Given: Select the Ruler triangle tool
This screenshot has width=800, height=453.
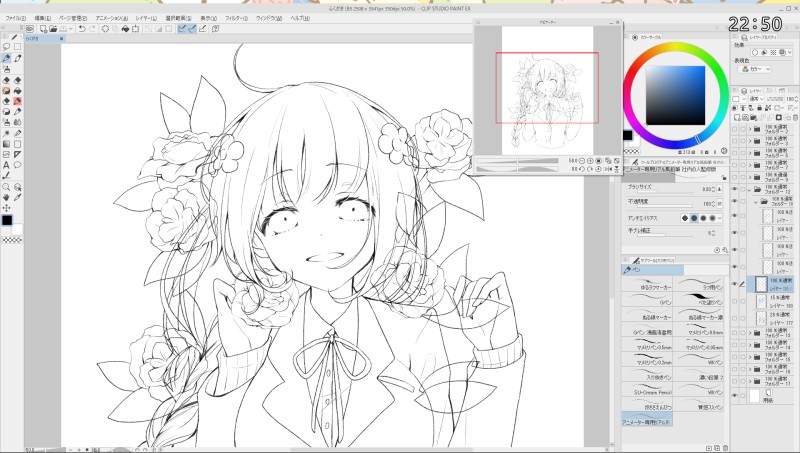Looking at the screenshot, I should [18, 155].
